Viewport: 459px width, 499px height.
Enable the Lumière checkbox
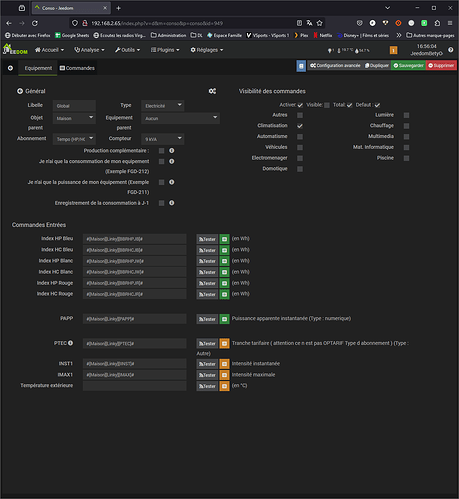pos(406,115)
